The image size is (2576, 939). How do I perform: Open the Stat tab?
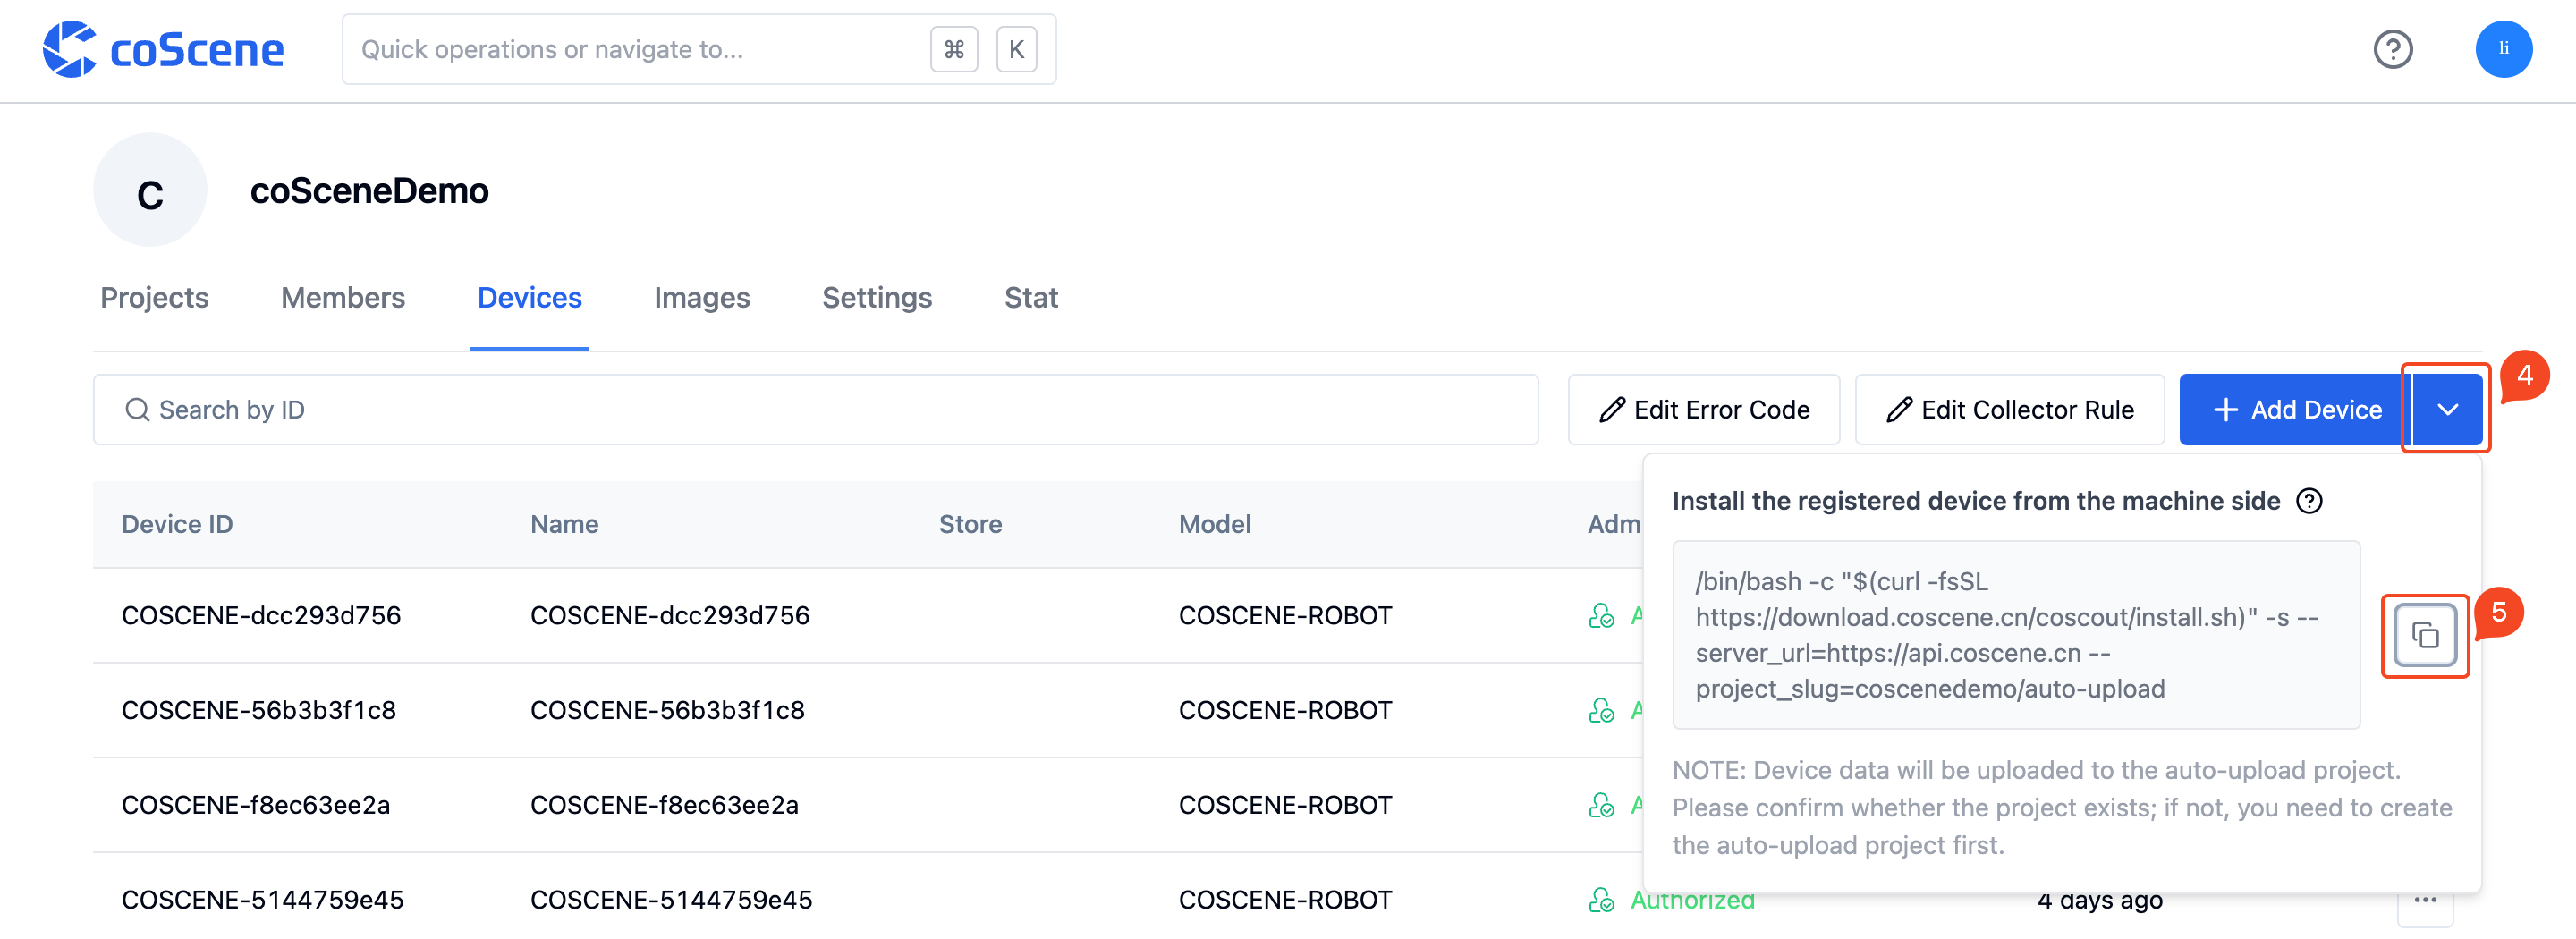pyautogui.click(x=1030, y=298)
